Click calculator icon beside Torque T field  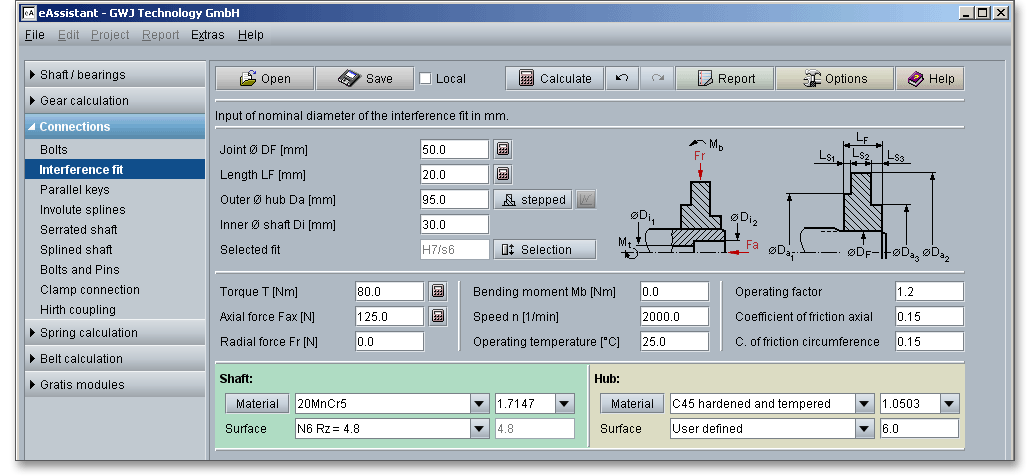(437, 291)
